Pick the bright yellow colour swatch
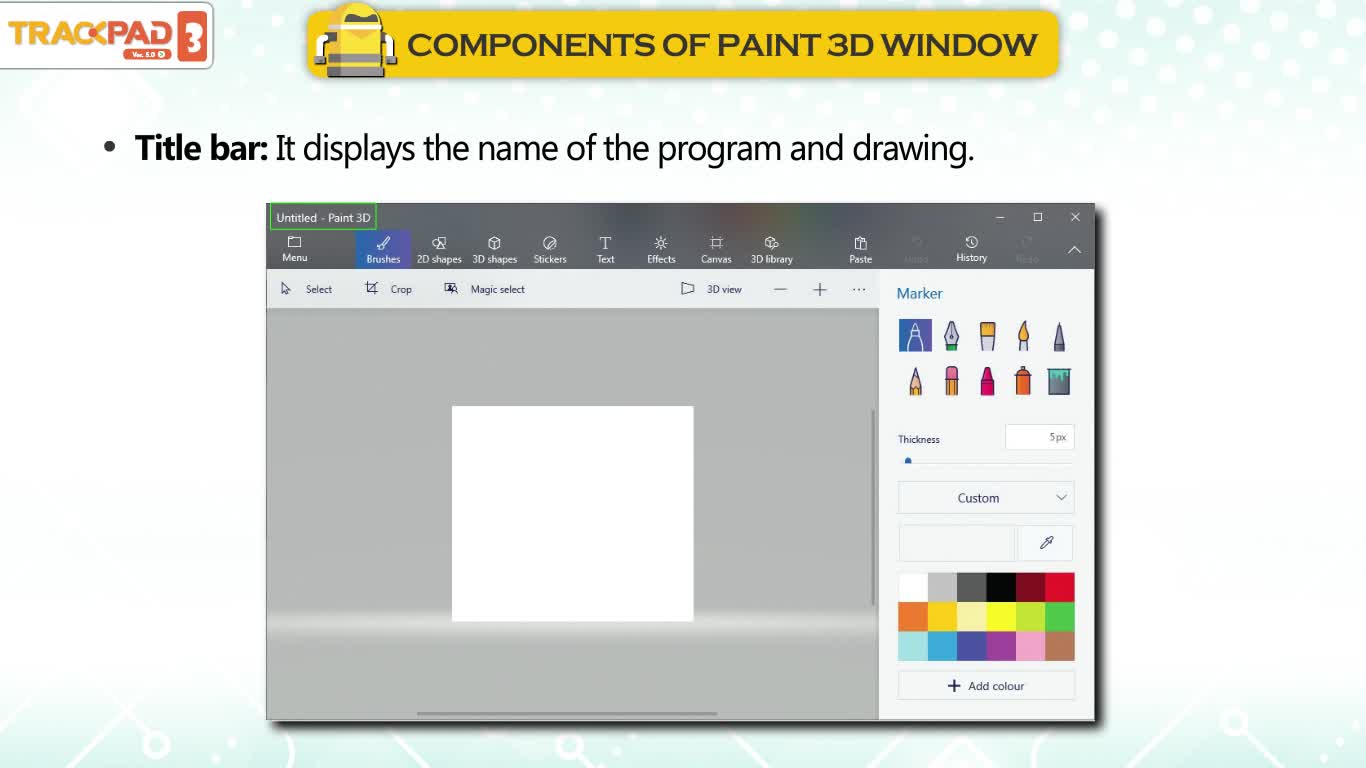 click(1001, 616)
